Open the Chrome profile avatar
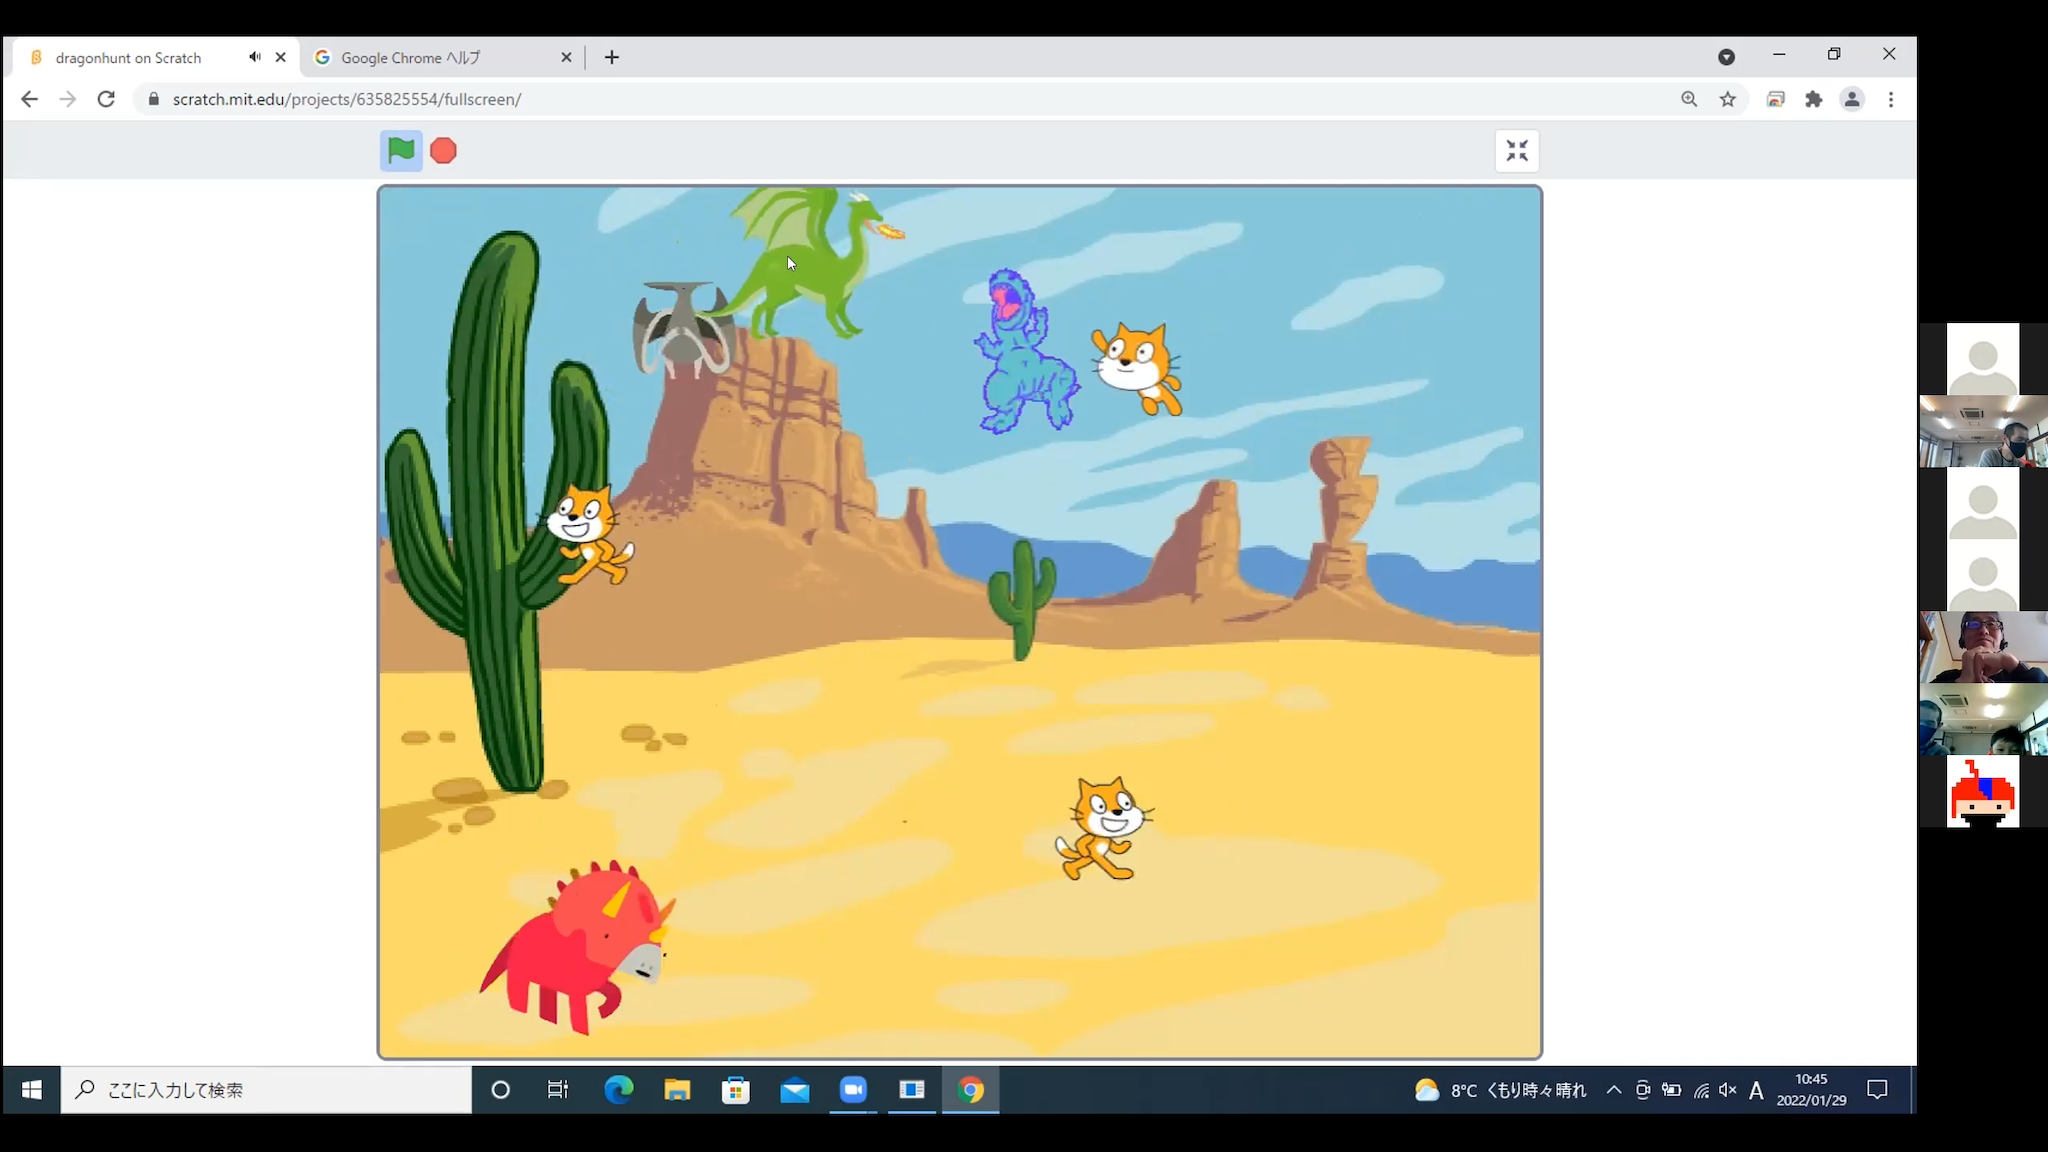Image resolution: width=2048 pixels, height=1152 pixels. (x=1852, y=99)
